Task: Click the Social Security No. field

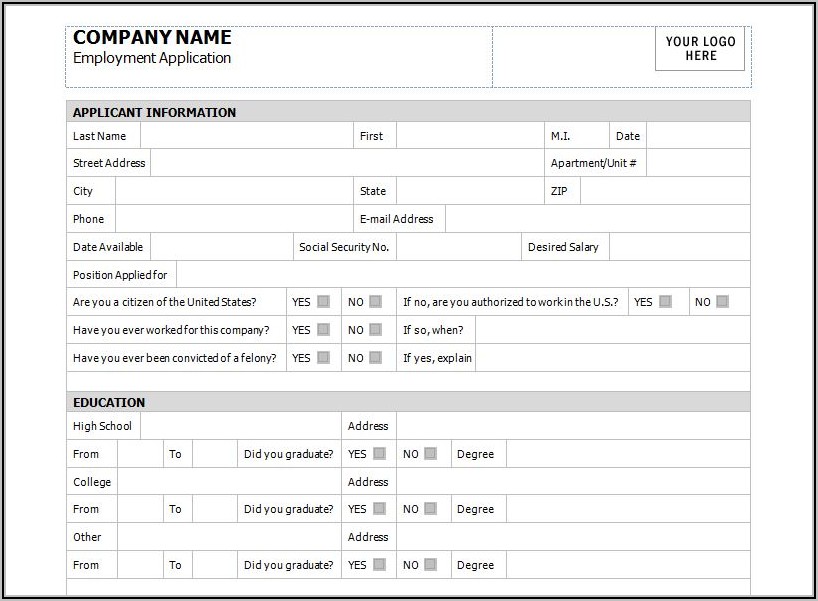Action: [458, 247]
